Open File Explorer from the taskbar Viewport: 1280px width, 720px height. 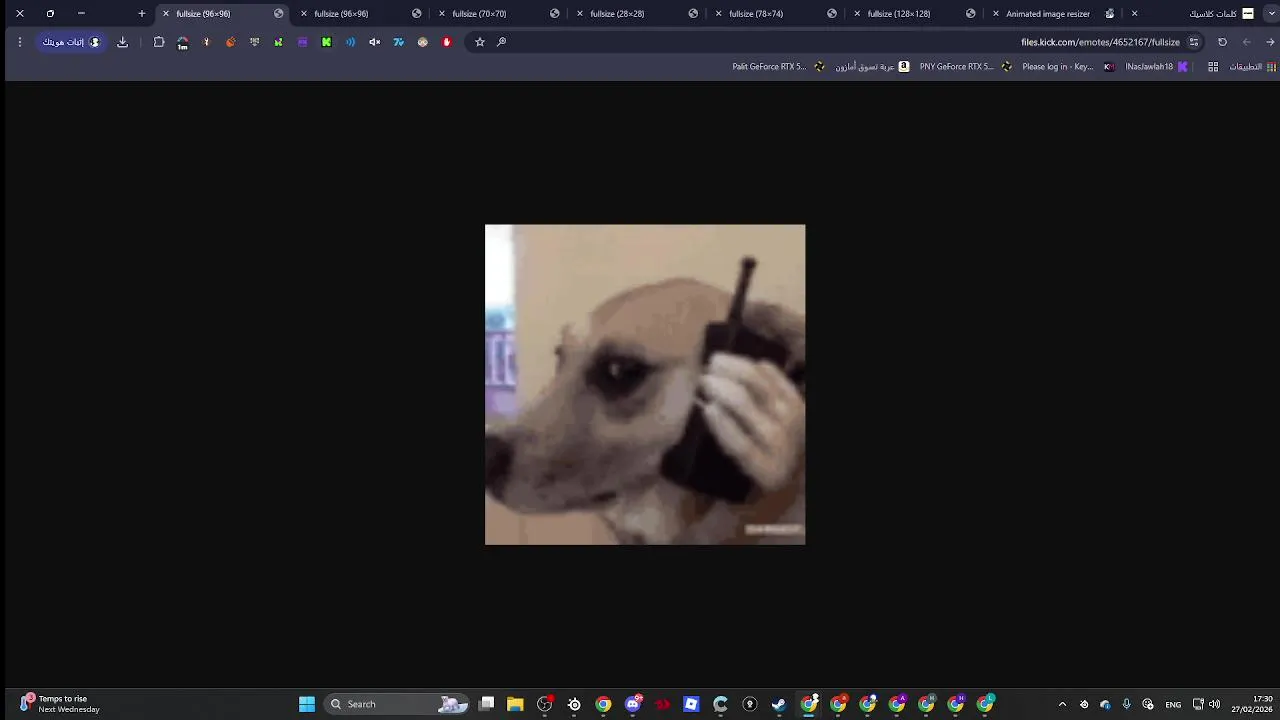click(x=515, y=704)
